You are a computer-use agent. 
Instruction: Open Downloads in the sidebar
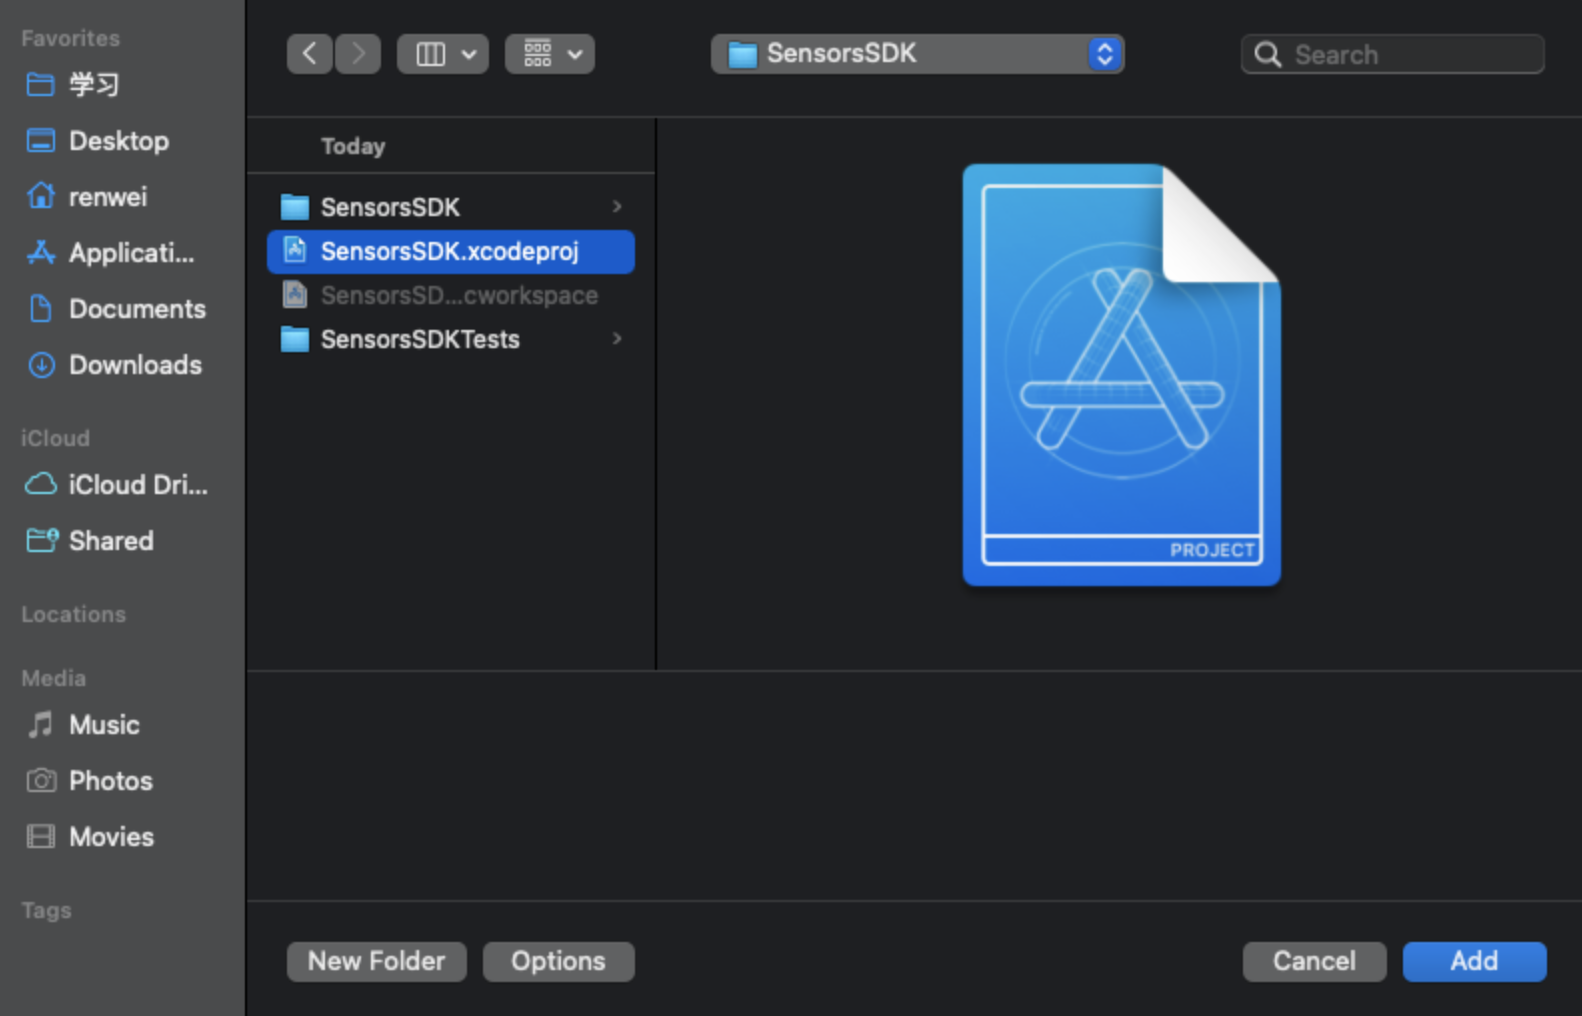coord(113,365)
